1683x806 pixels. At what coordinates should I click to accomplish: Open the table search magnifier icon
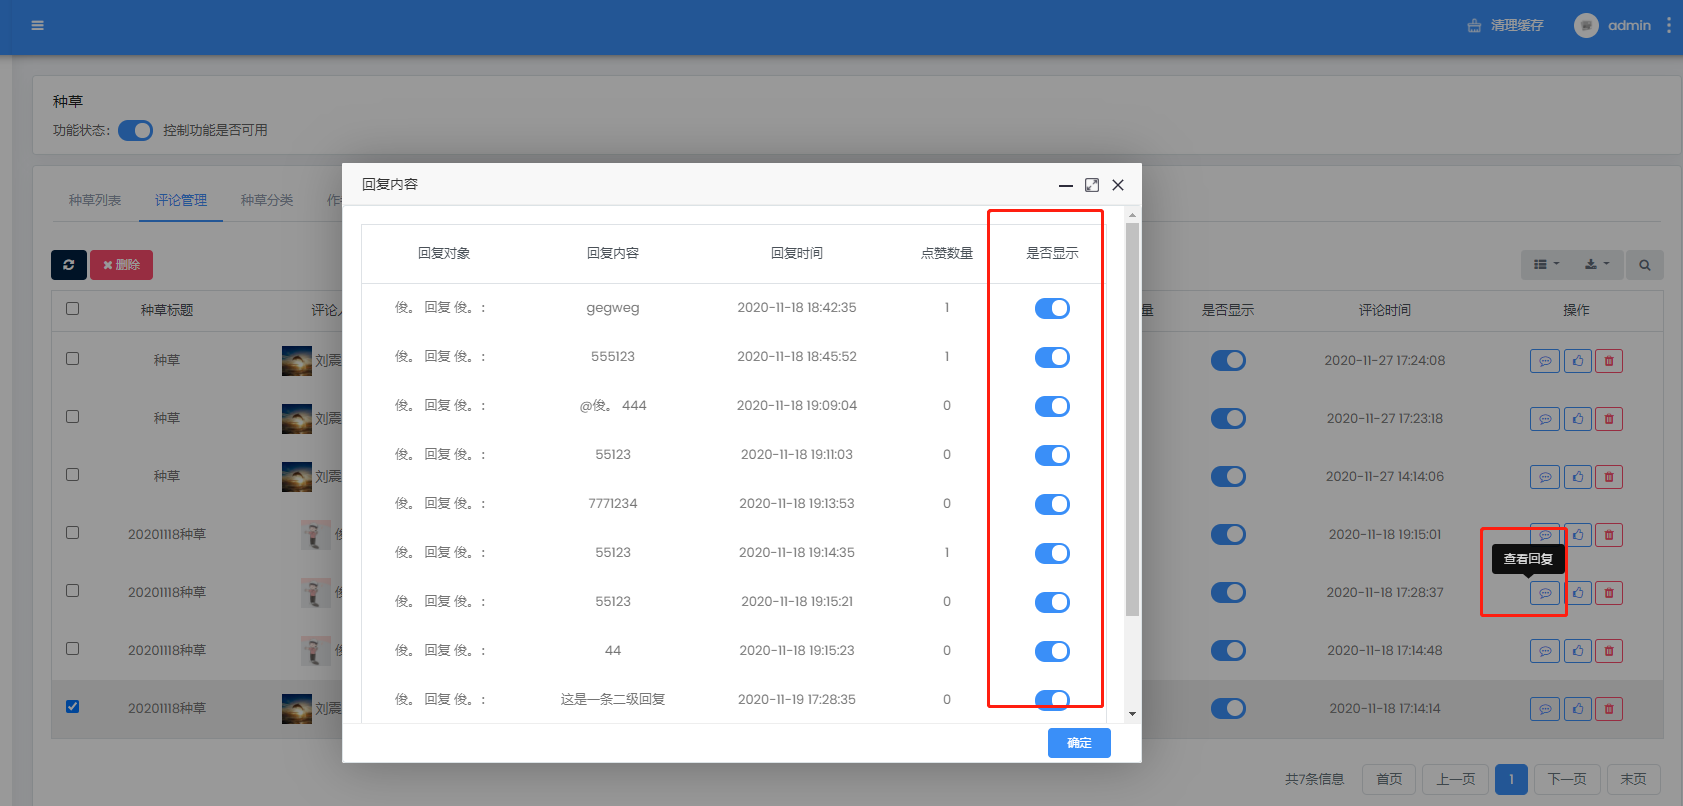point(1644,265)
